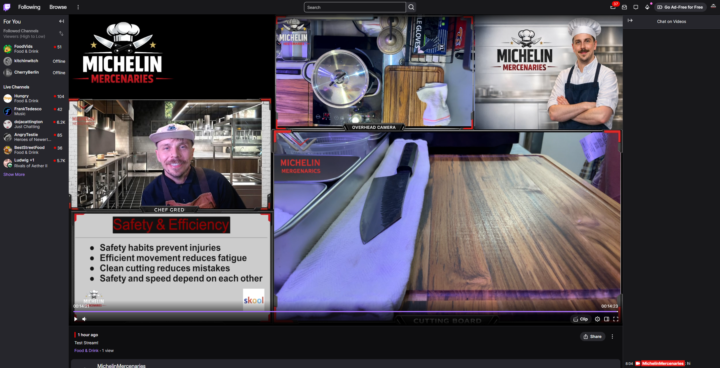Open the FoodVids followed channel
Image resolution: width=720 pixels, height=368 pixels.
[34, 49]
